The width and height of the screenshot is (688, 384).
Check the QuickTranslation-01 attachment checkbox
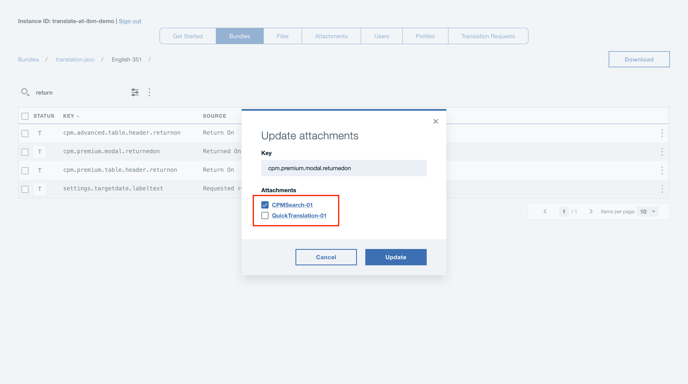265,215
